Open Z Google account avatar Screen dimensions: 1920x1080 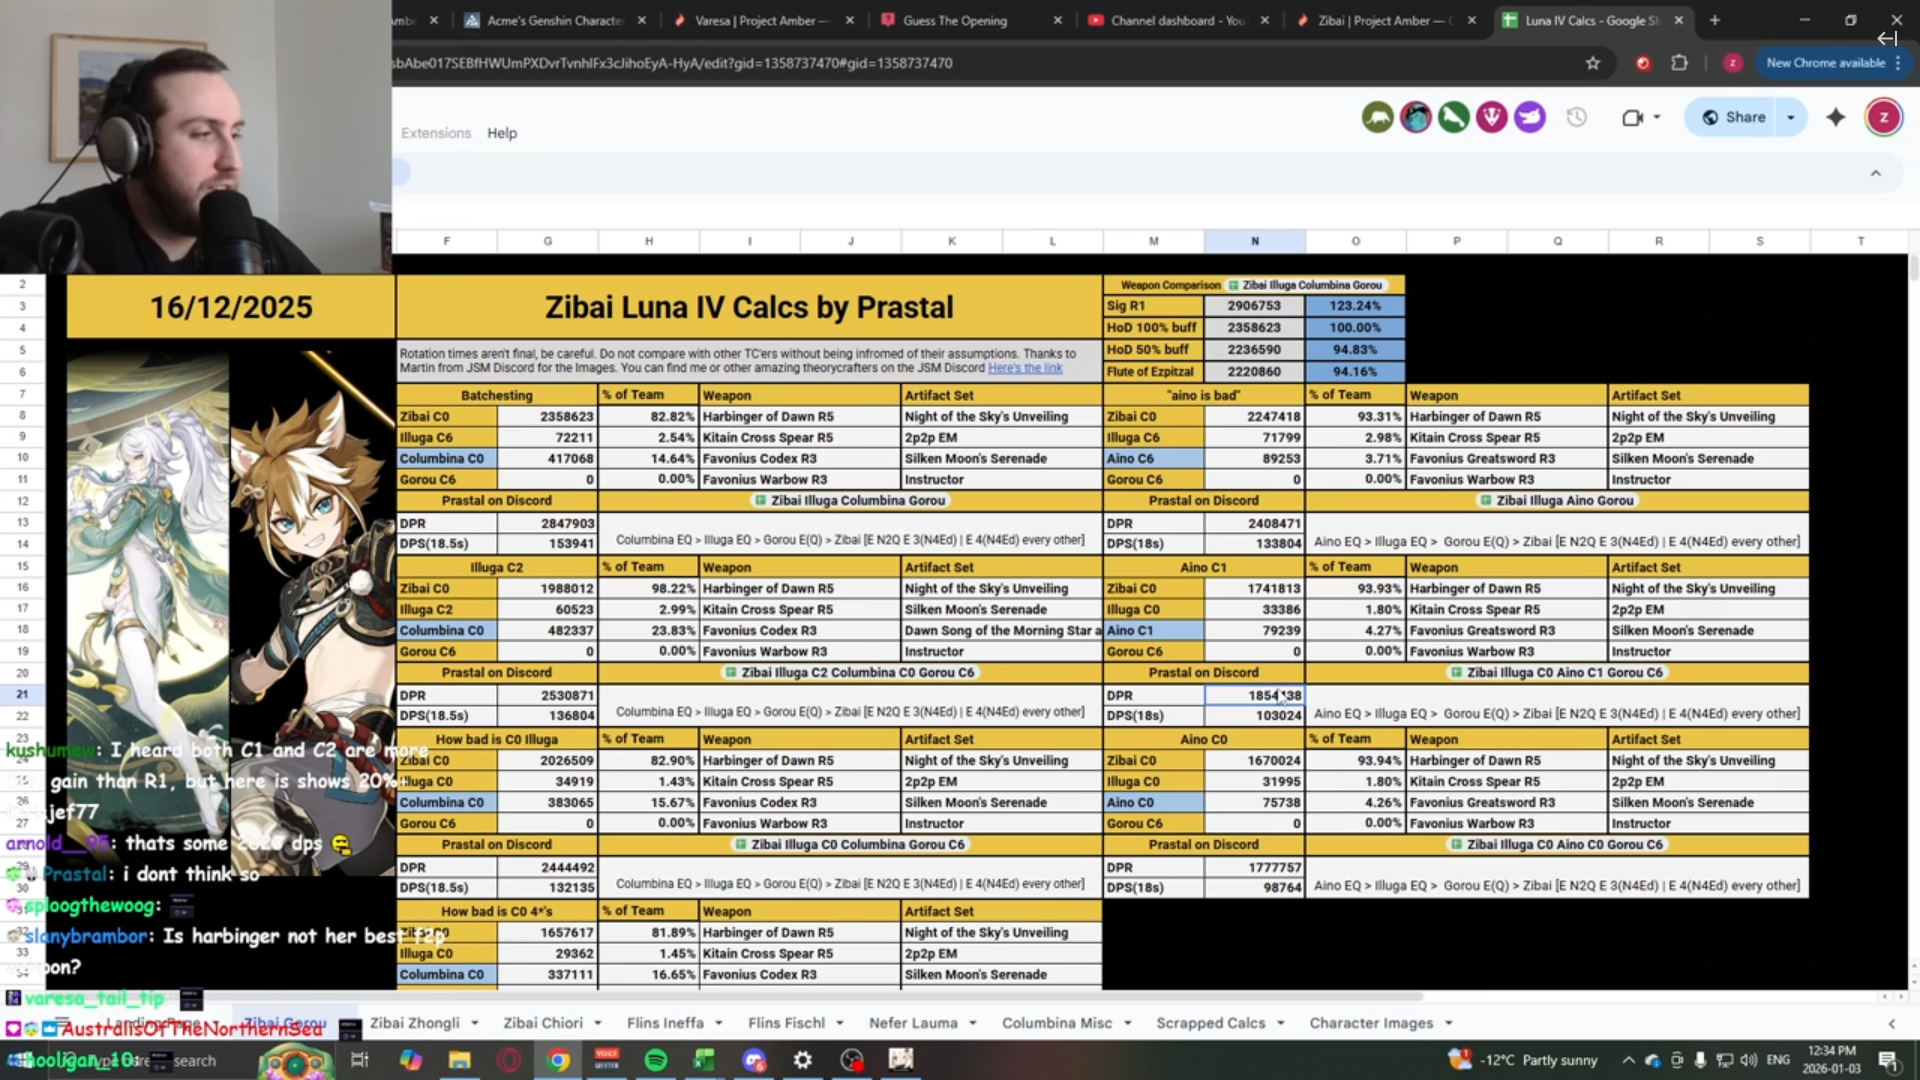click(x=1884, y=117)
